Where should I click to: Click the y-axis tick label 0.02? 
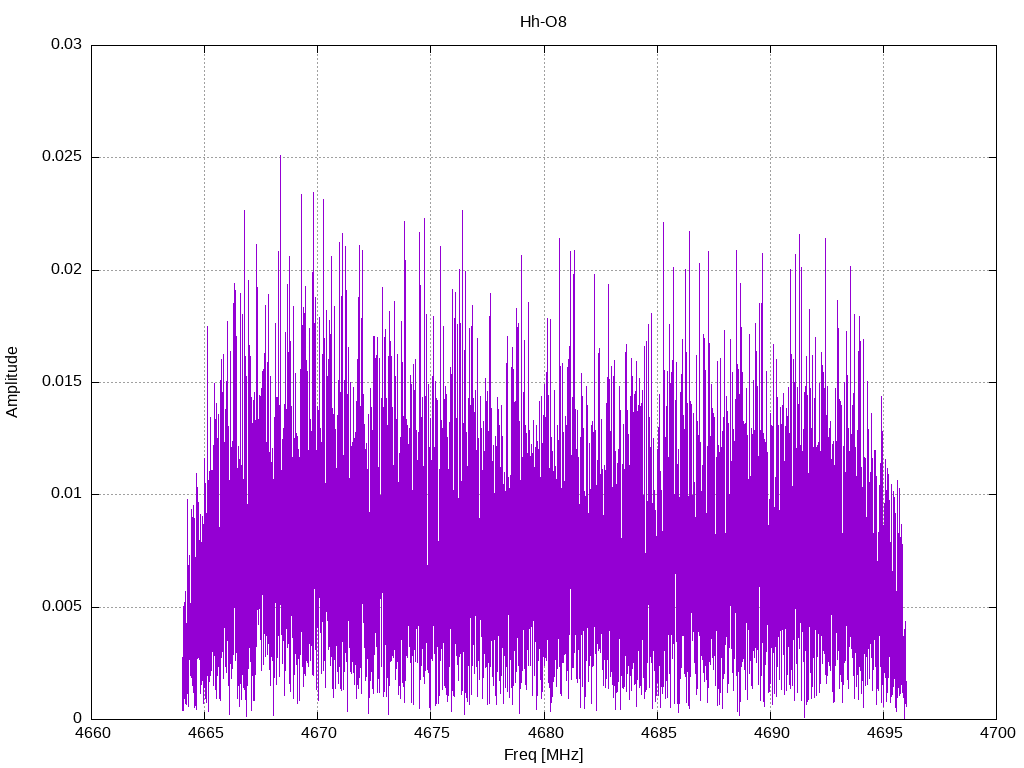(67, 269)
